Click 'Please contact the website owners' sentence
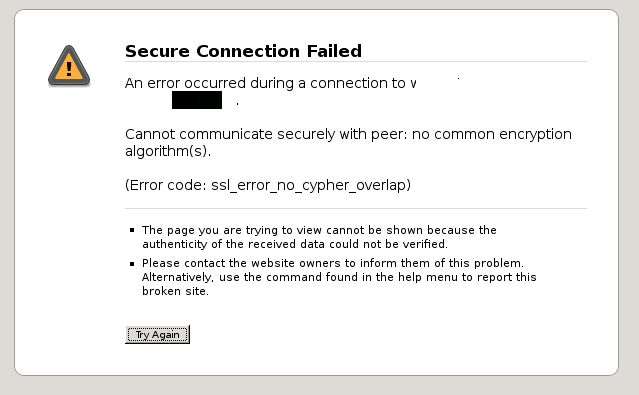The height and width of the screenshot is (395, 639). point(333,263)
